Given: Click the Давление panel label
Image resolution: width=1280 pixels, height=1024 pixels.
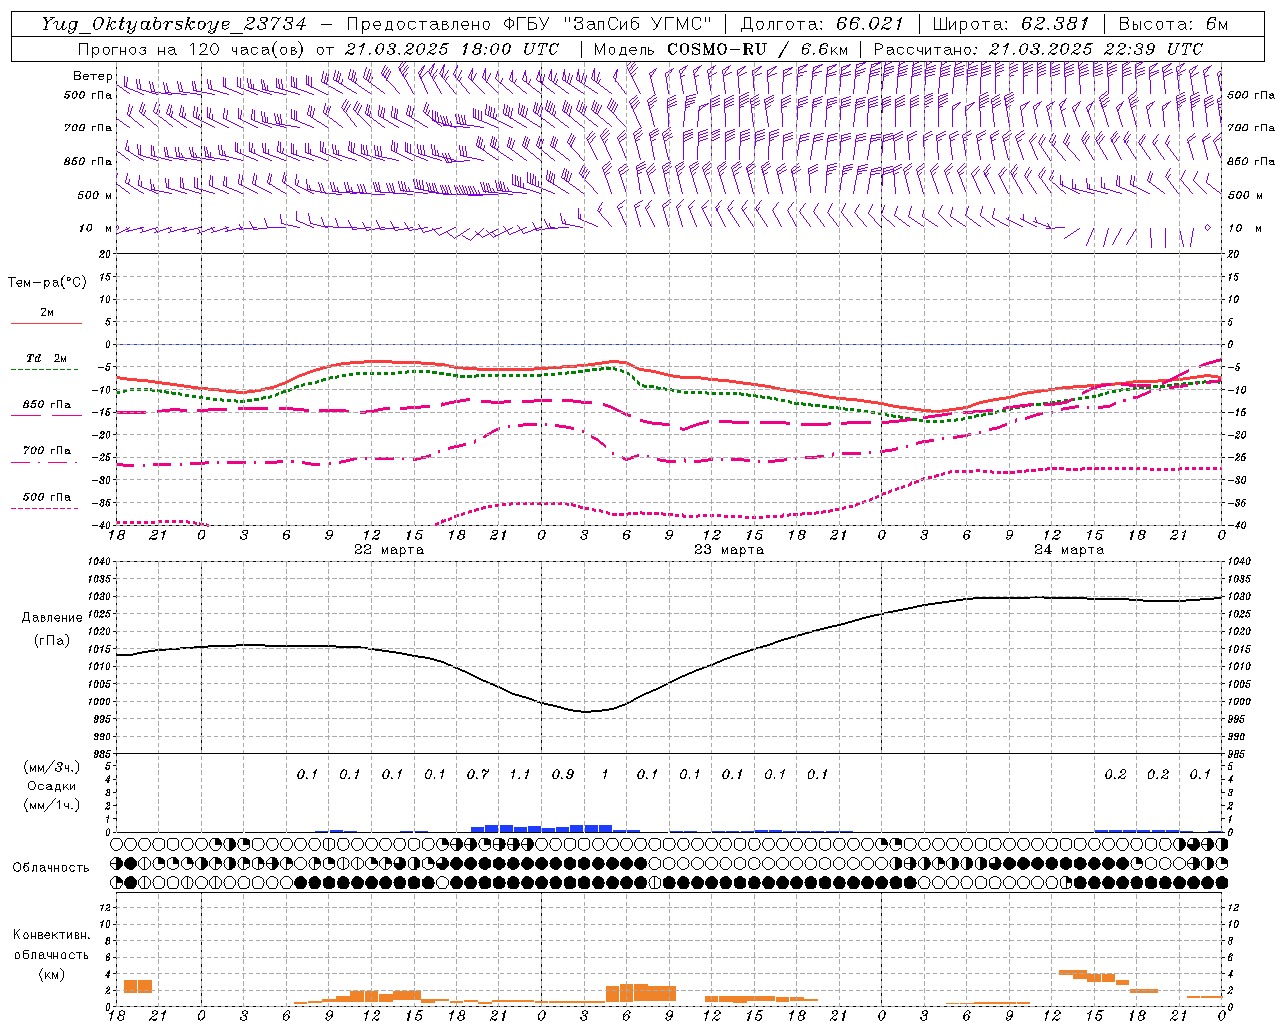Looking at the screenshot, I should pos(52,618).
